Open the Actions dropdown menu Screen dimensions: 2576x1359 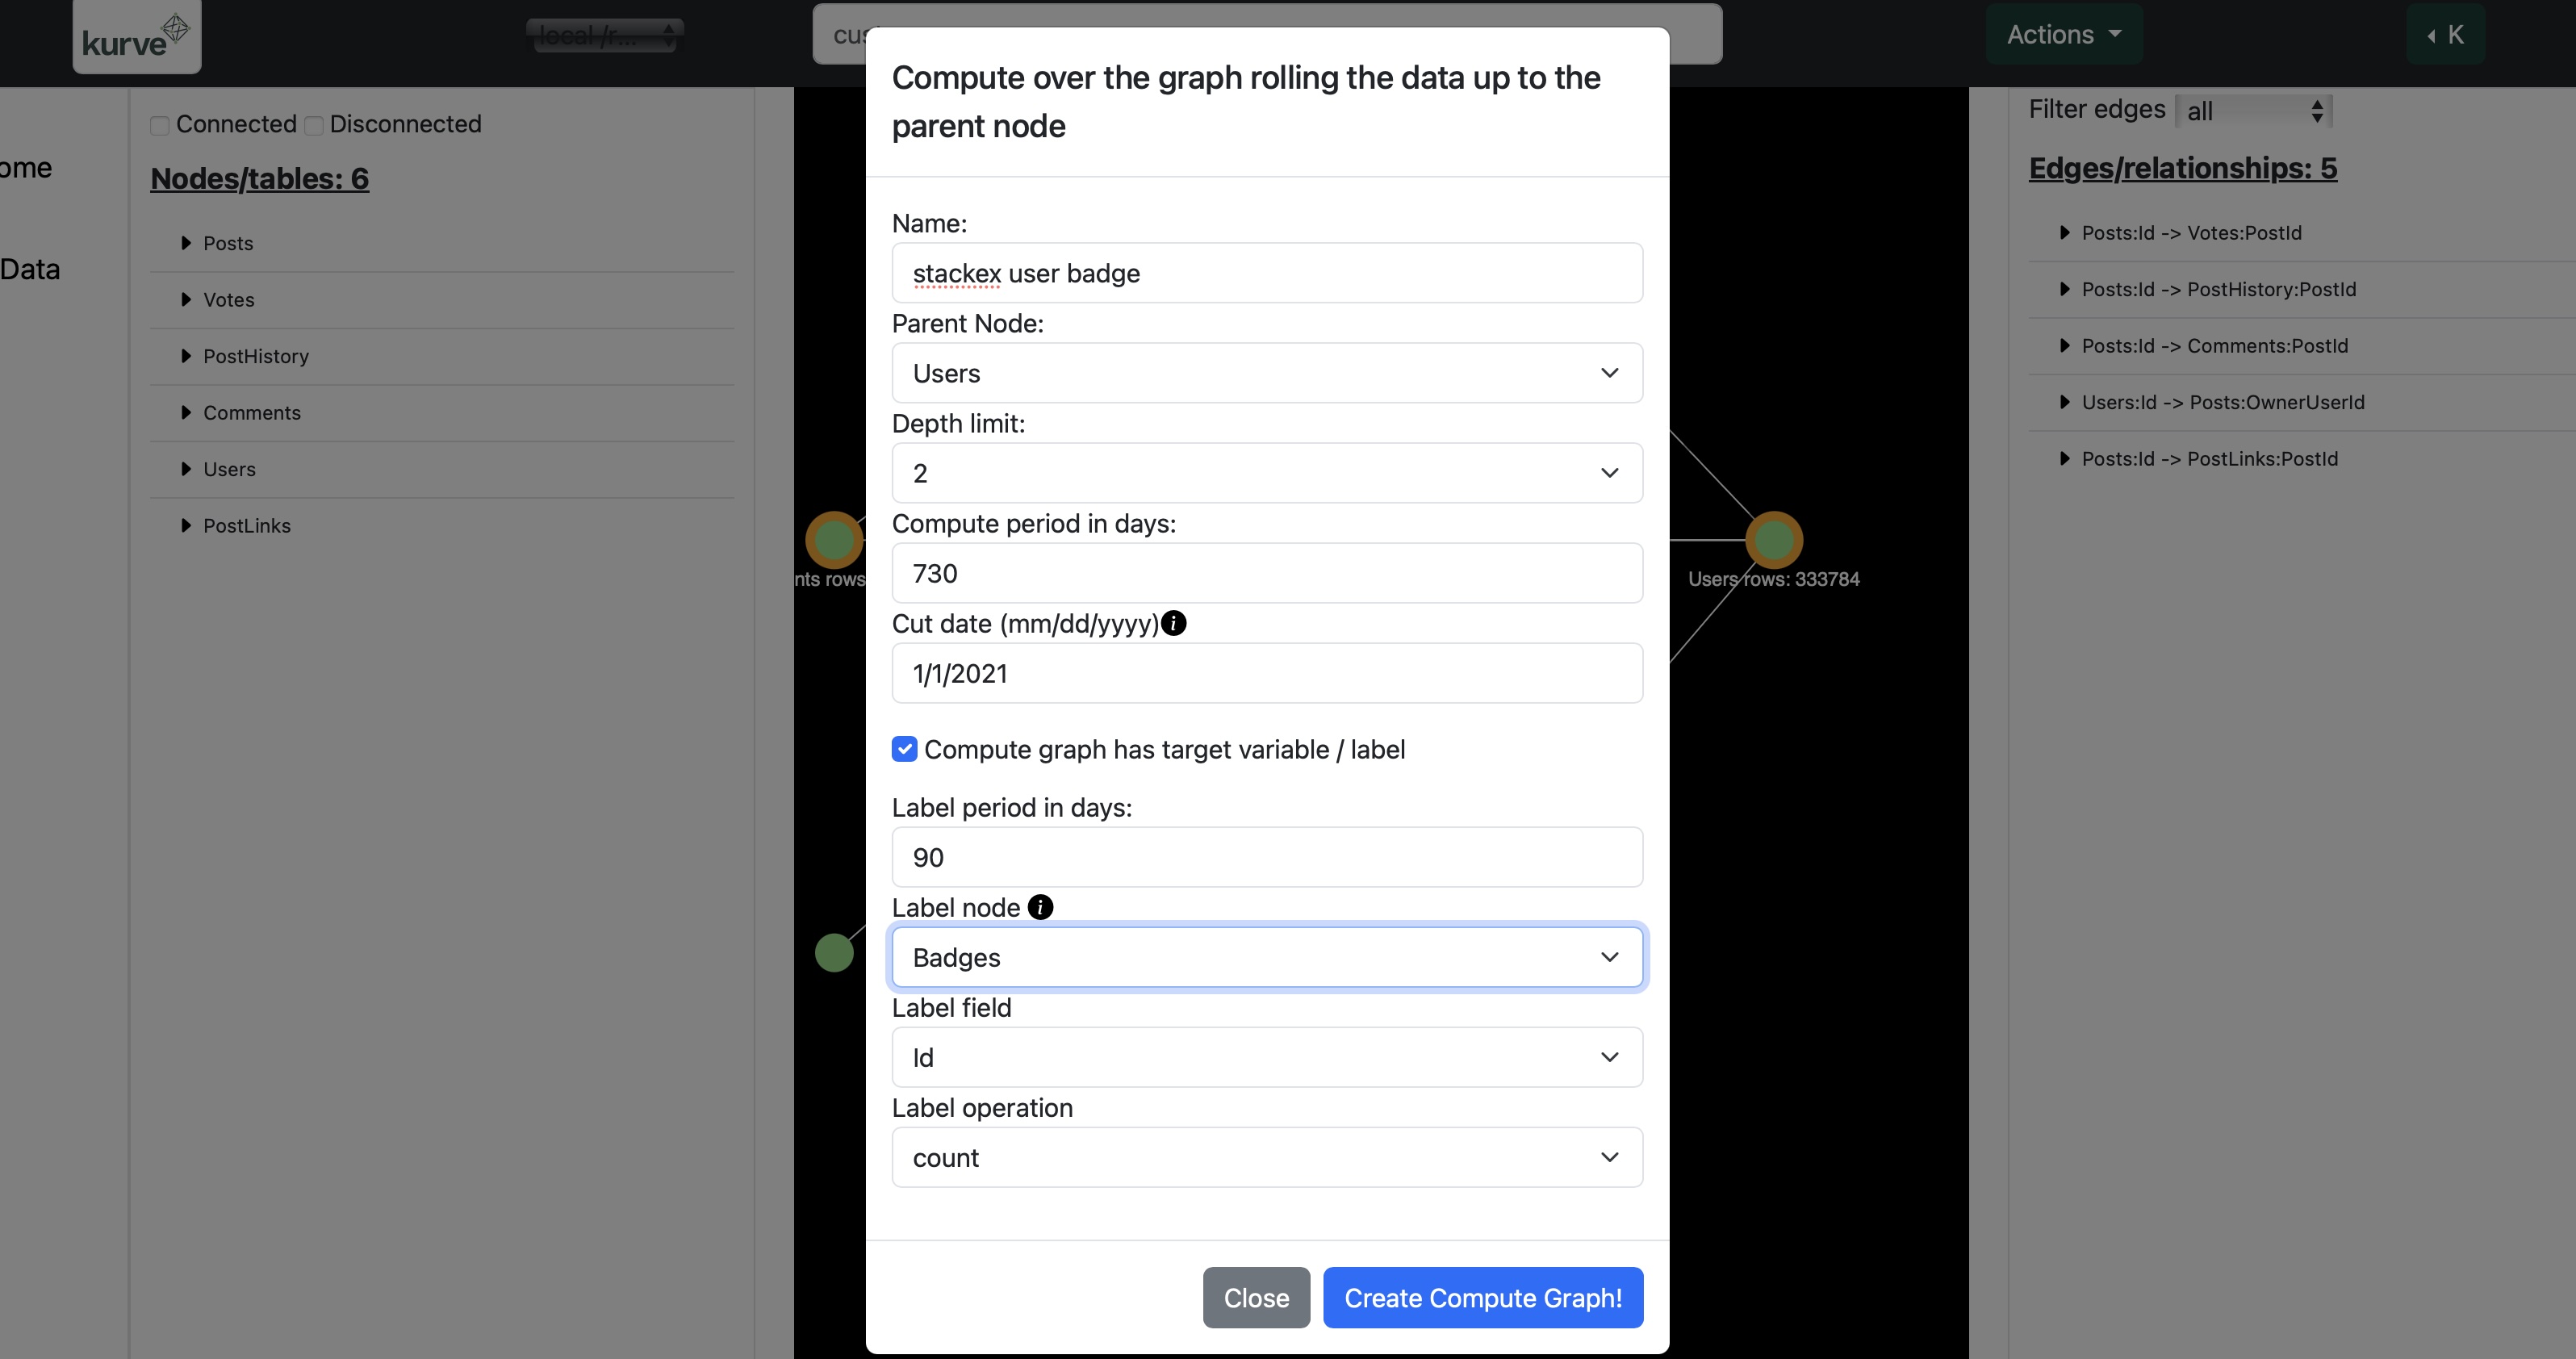[2064, 34]
